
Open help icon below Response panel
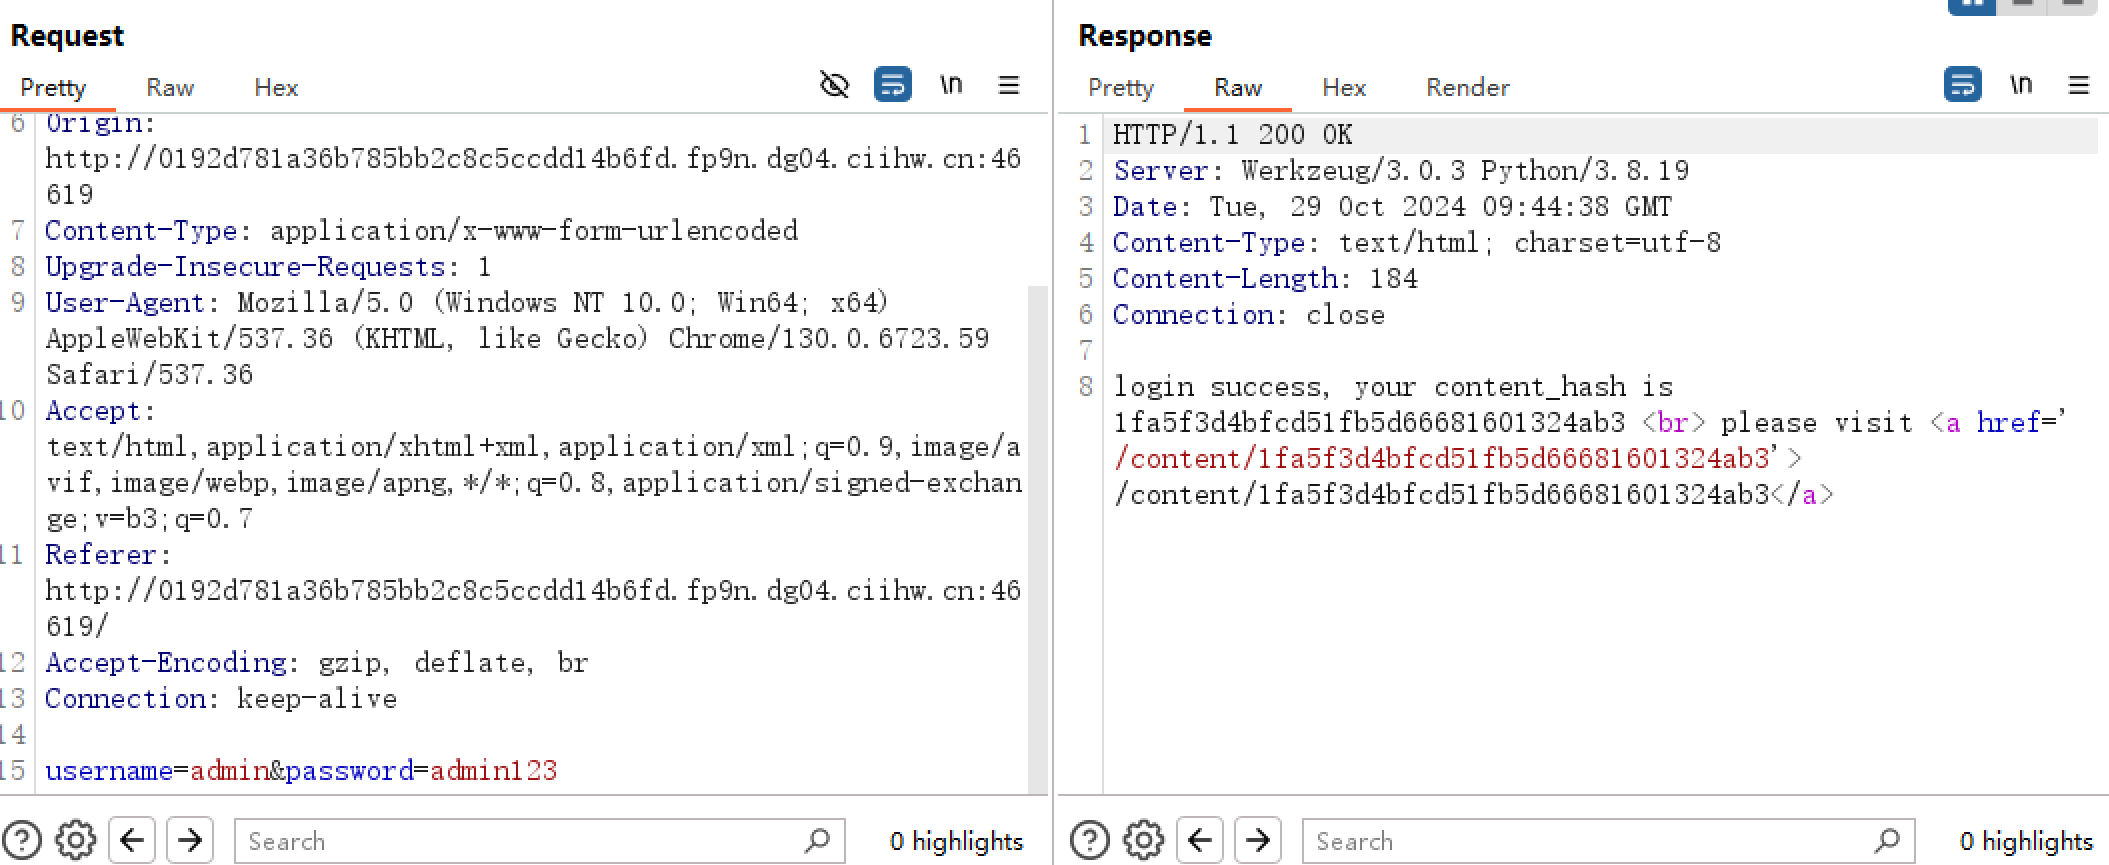click(1090, 840)
